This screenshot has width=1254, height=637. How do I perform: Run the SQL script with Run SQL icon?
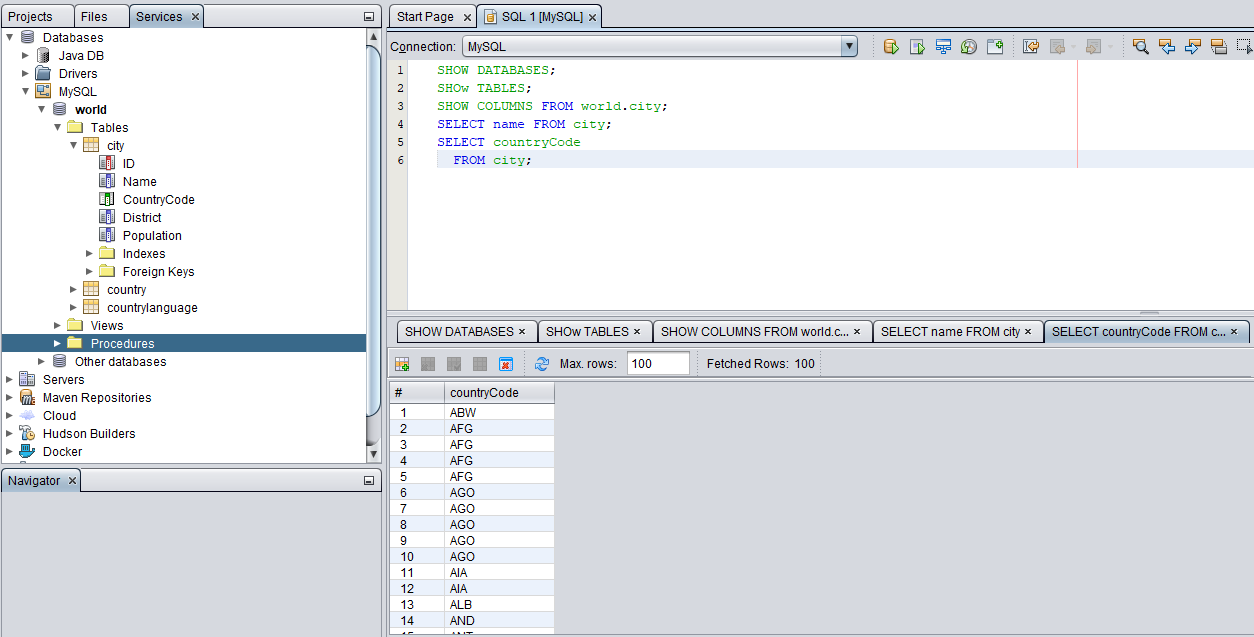pos(891,46)
